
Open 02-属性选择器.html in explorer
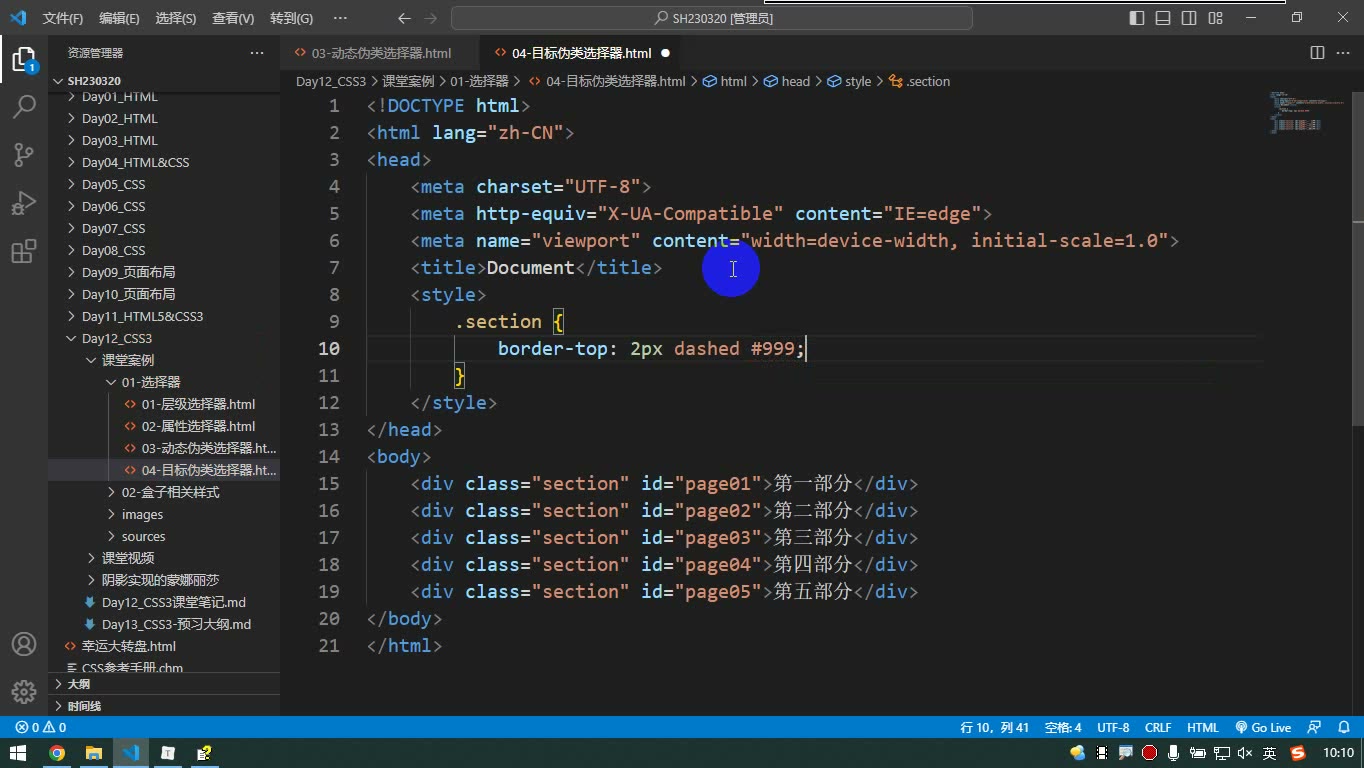click(198, 426)
